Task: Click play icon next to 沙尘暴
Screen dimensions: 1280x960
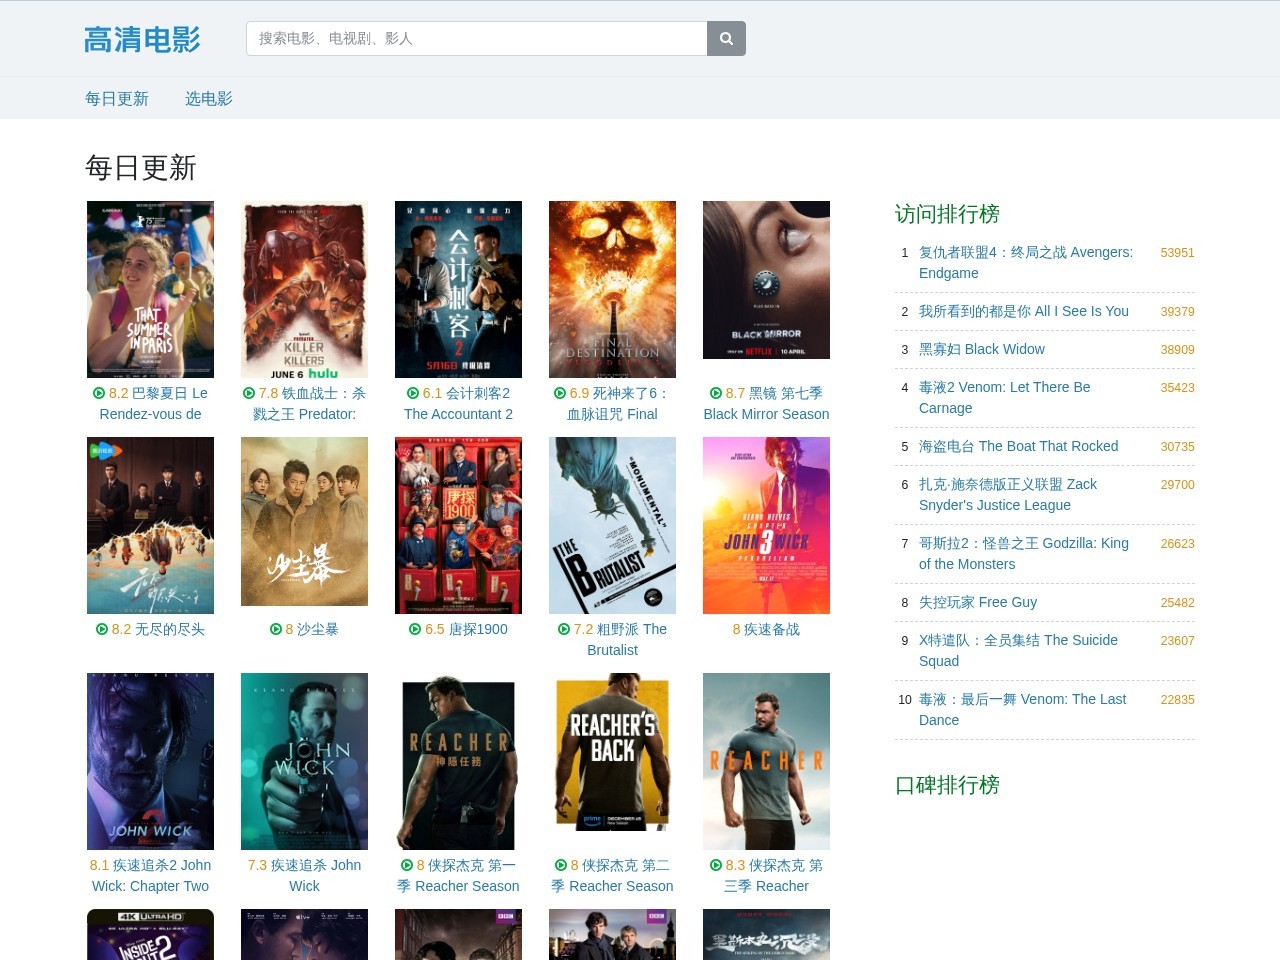Action: (x=276, y=630)
